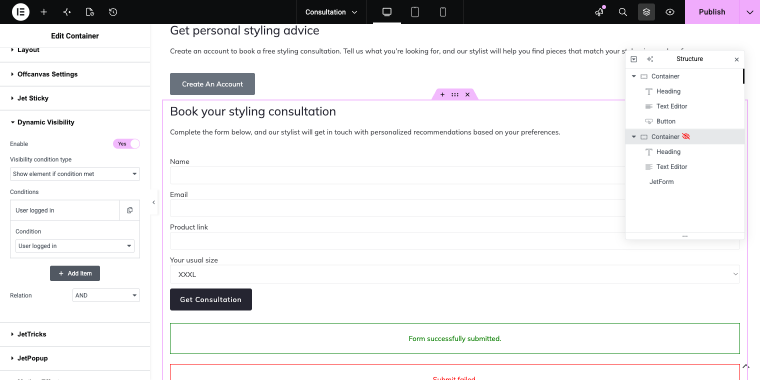The width and height of the screenshot is (760, 380).
Task: Open the Condition User logged in dropdown
Action: click(75, 246)
